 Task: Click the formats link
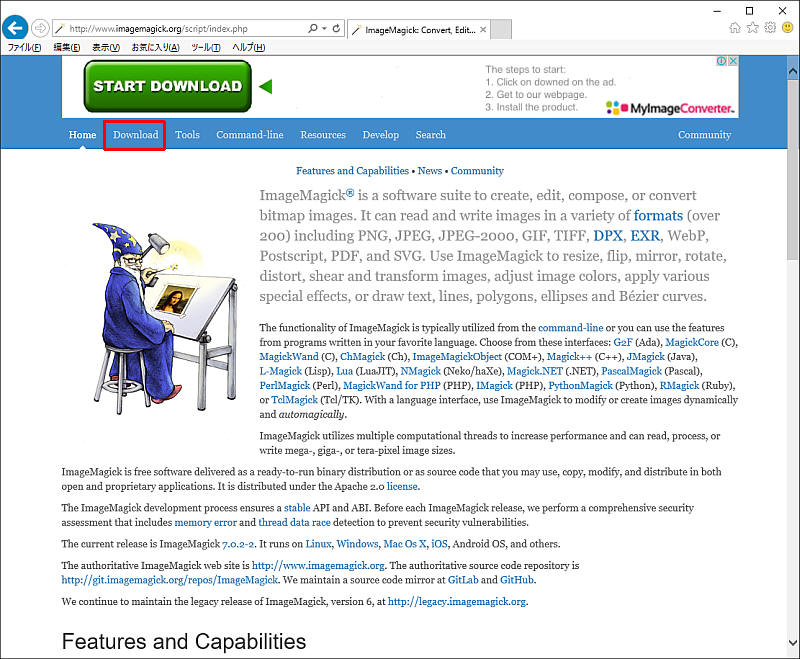click(x=658, y=215)
